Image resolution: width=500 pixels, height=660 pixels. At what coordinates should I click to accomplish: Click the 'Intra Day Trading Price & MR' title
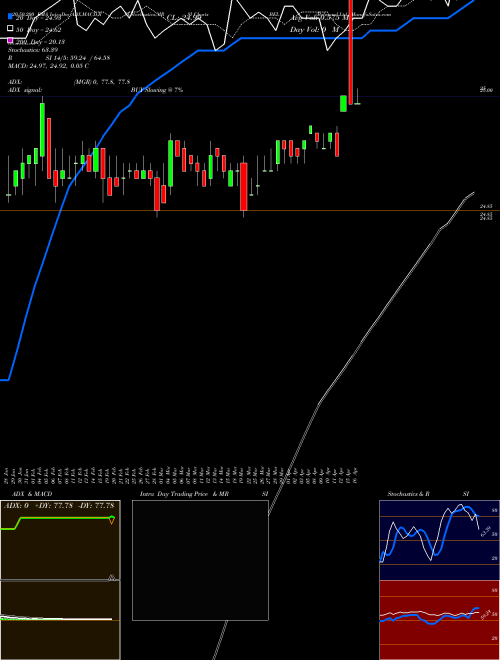pyautogui.click(x=184, y=494)
